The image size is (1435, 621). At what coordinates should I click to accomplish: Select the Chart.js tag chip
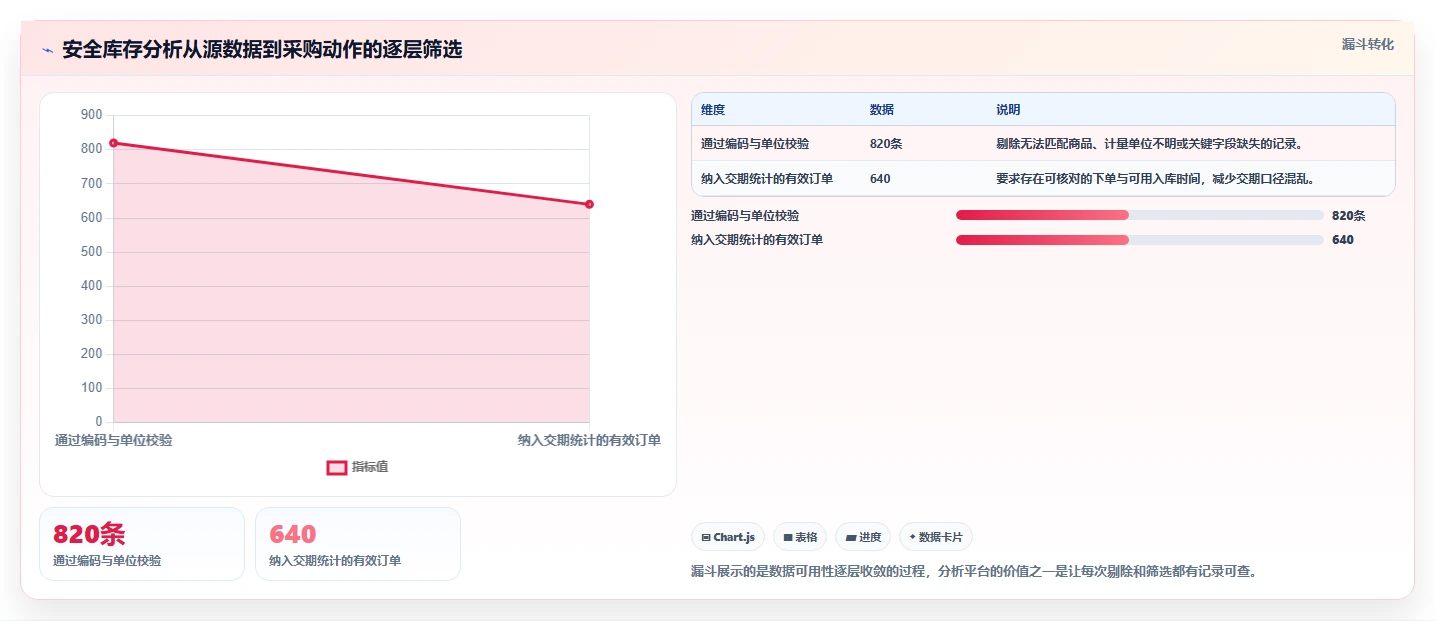pos(728,537)
